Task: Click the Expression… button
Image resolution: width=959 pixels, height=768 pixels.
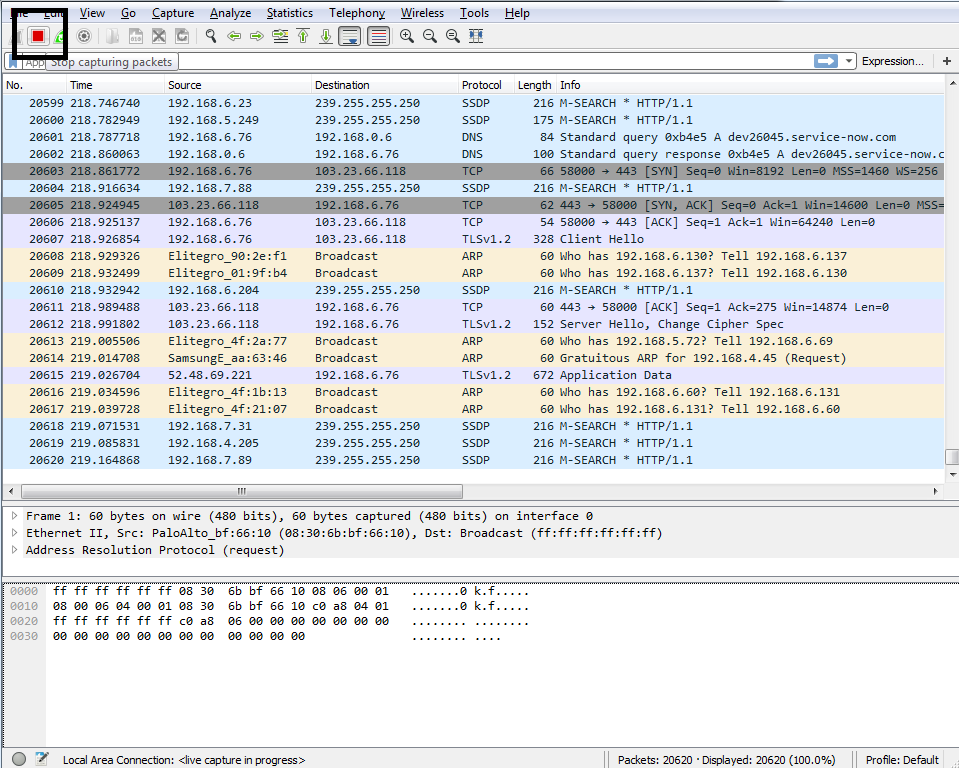Action: pyautogui.click(x=892, y=61)
